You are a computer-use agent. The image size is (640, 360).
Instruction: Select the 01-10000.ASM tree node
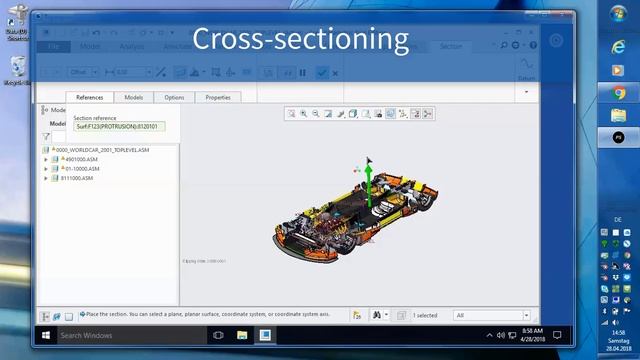tap(82, 169)
